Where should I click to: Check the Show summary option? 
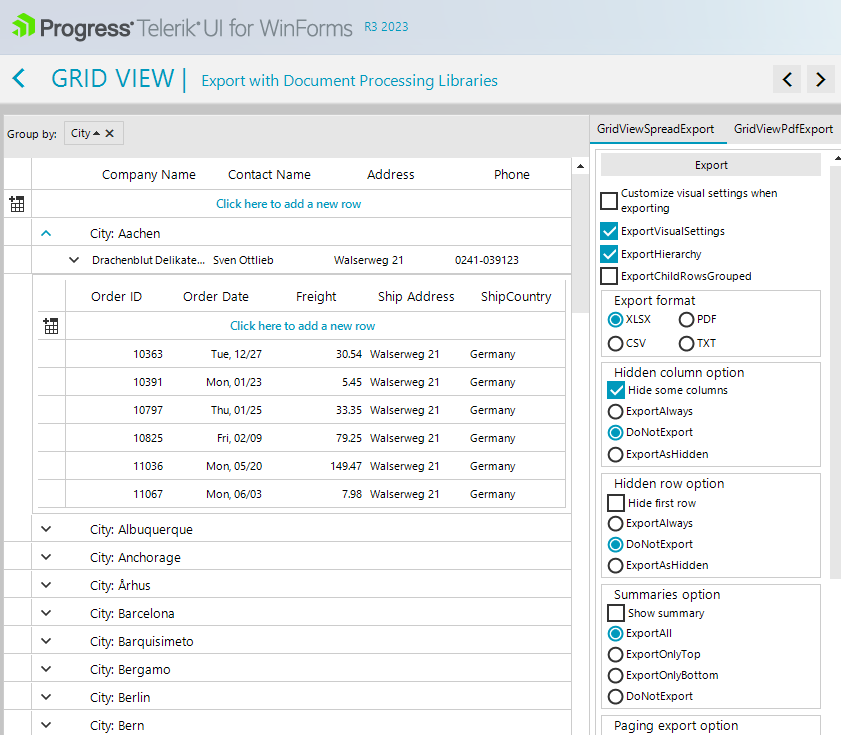[x=615, y=612]
